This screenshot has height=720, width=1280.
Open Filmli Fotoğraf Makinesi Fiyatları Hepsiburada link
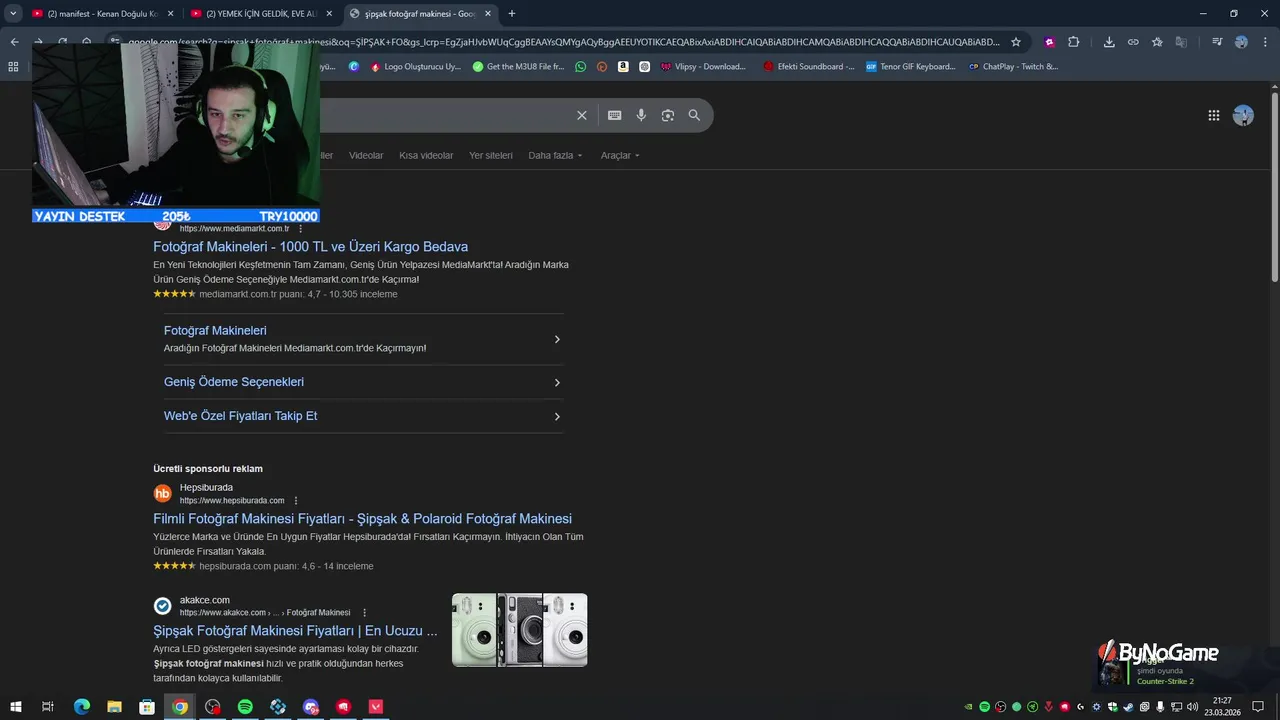pyautogui.click(x=362, y=519)
